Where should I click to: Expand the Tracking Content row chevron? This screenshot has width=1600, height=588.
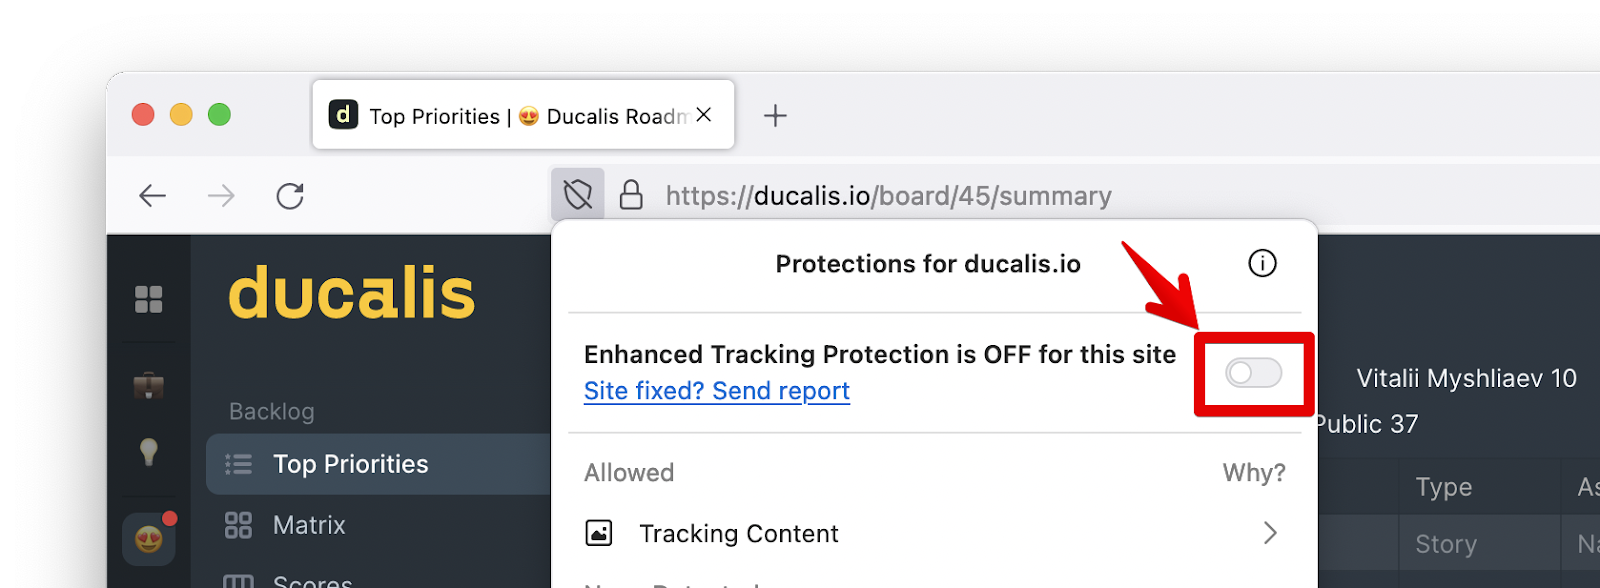point(1270,533)
